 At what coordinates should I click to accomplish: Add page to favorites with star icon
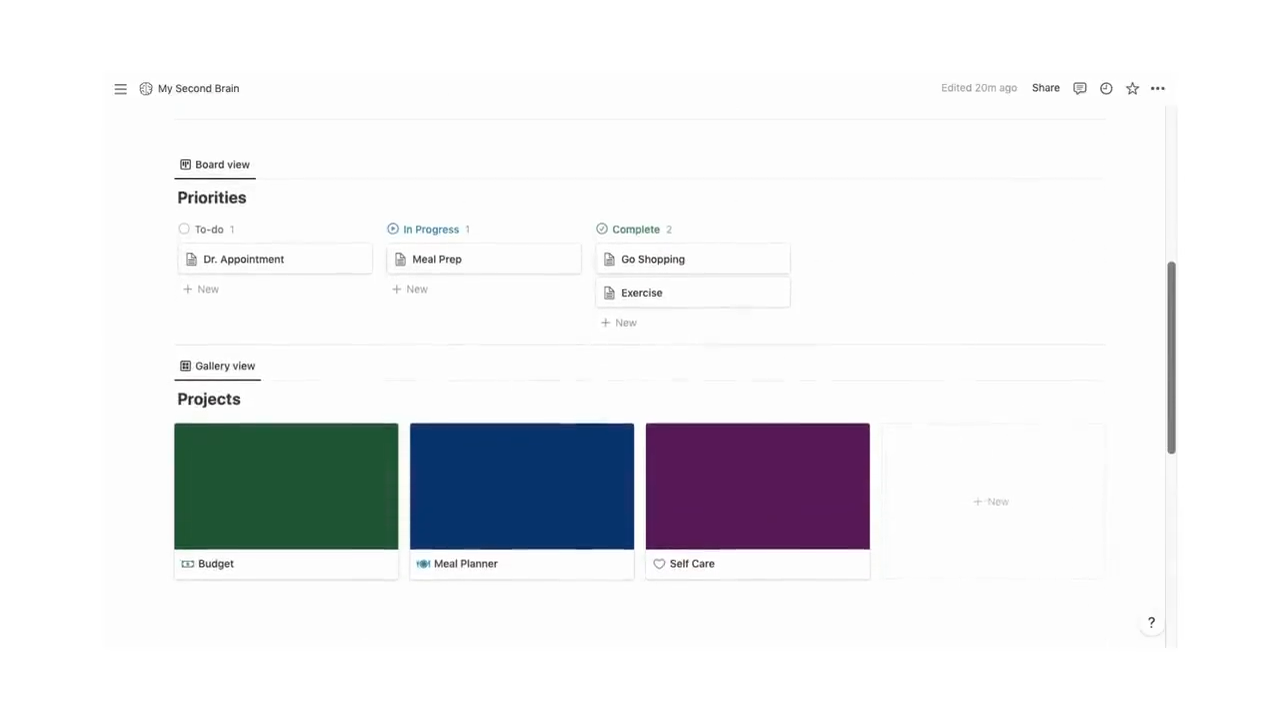point(1132,88)
